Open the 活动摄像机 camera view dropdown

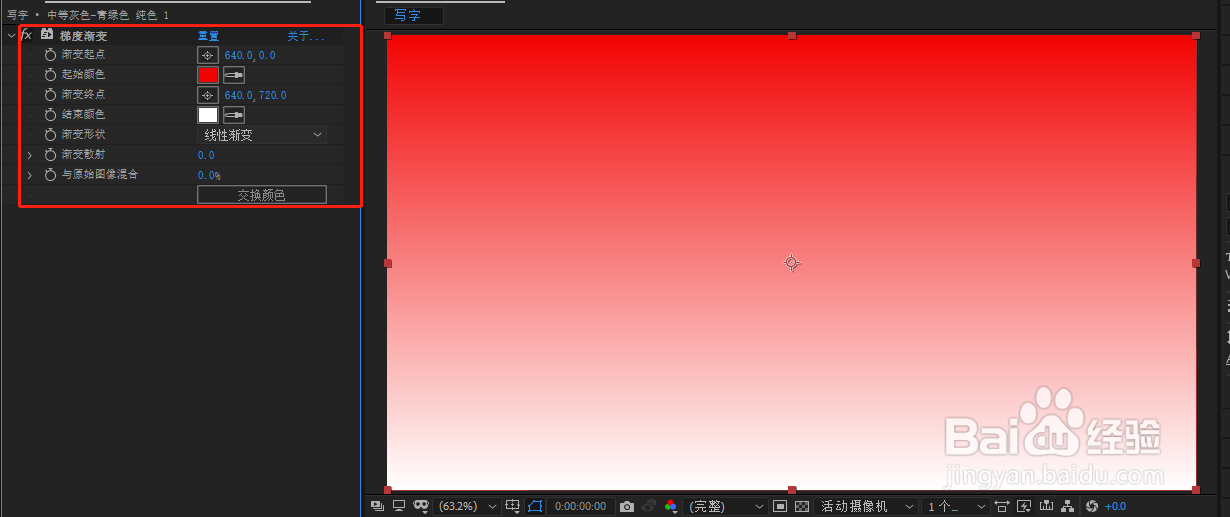tap(867, 507)
